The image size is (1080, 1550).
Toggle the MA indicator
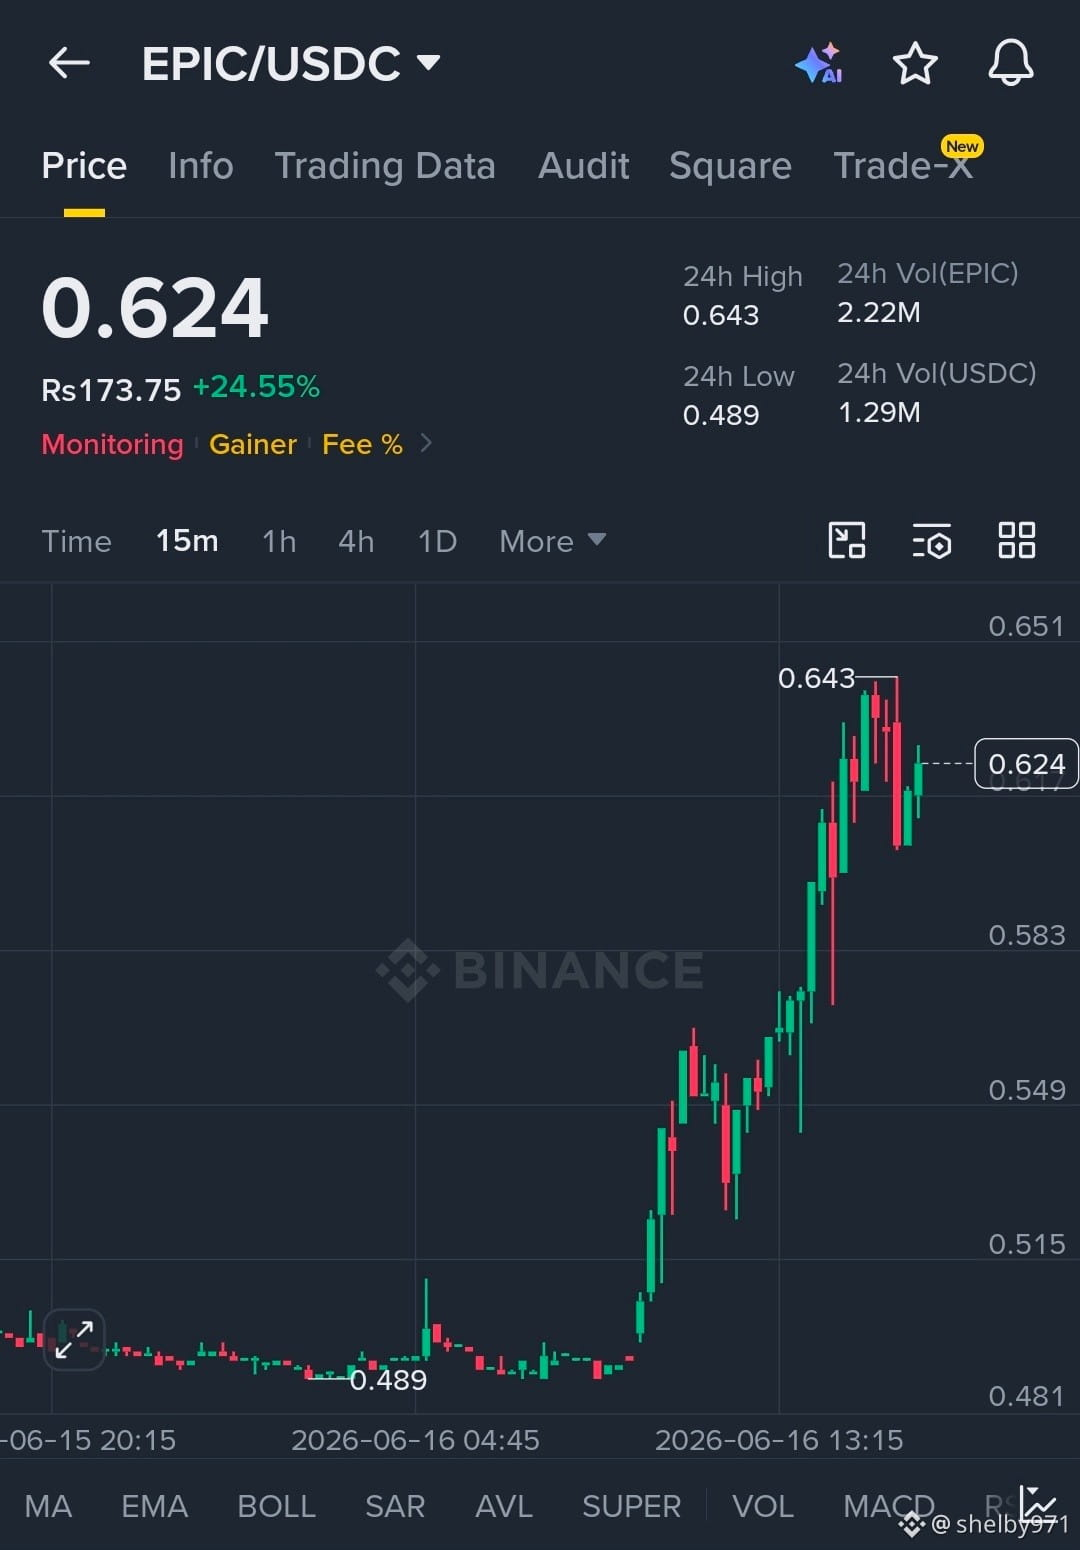pyautogui.click(x=48, y=1506)
